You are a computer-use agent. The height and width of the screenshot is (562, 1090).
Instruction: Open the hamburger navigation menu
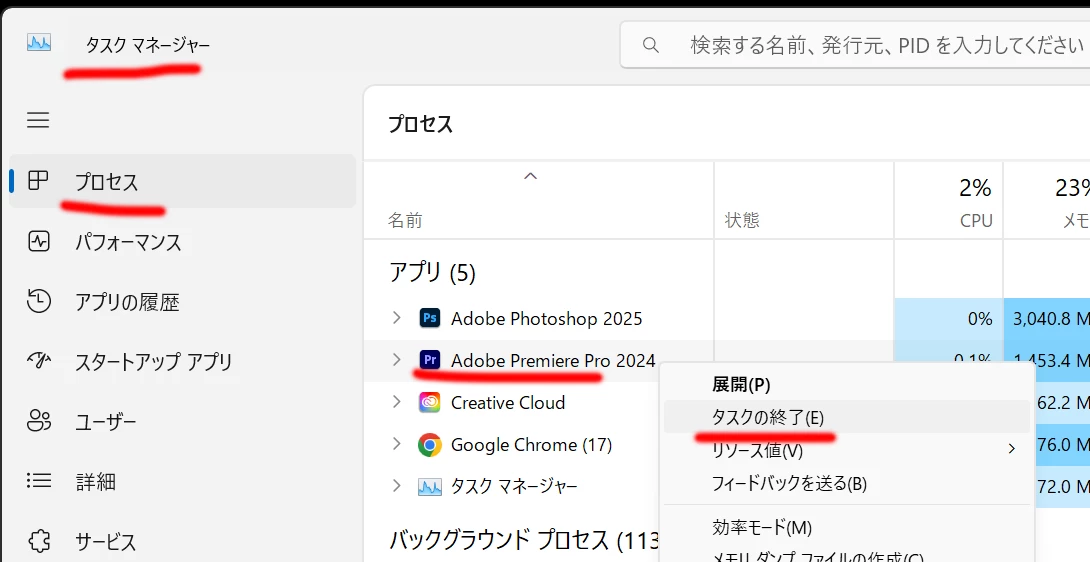tap(38, 120)
